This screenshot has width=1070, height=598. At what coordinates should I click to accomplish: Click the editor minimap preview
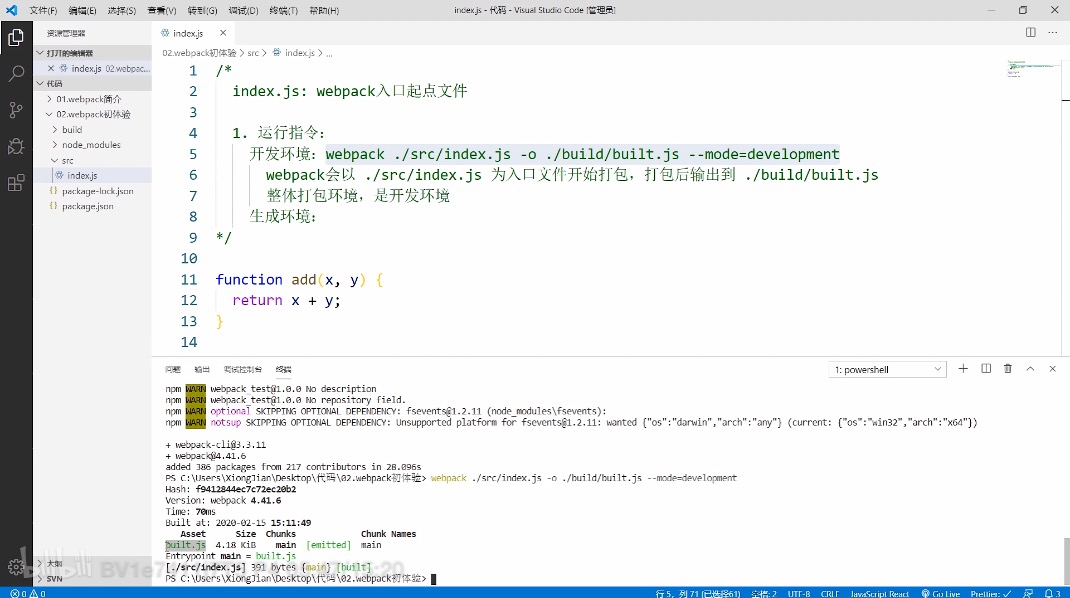(1032, 69)
